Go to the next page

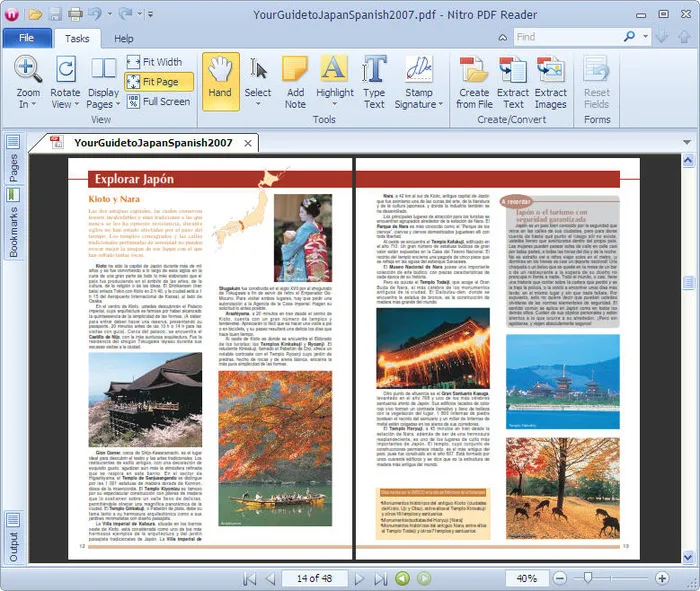coord(359,579)
